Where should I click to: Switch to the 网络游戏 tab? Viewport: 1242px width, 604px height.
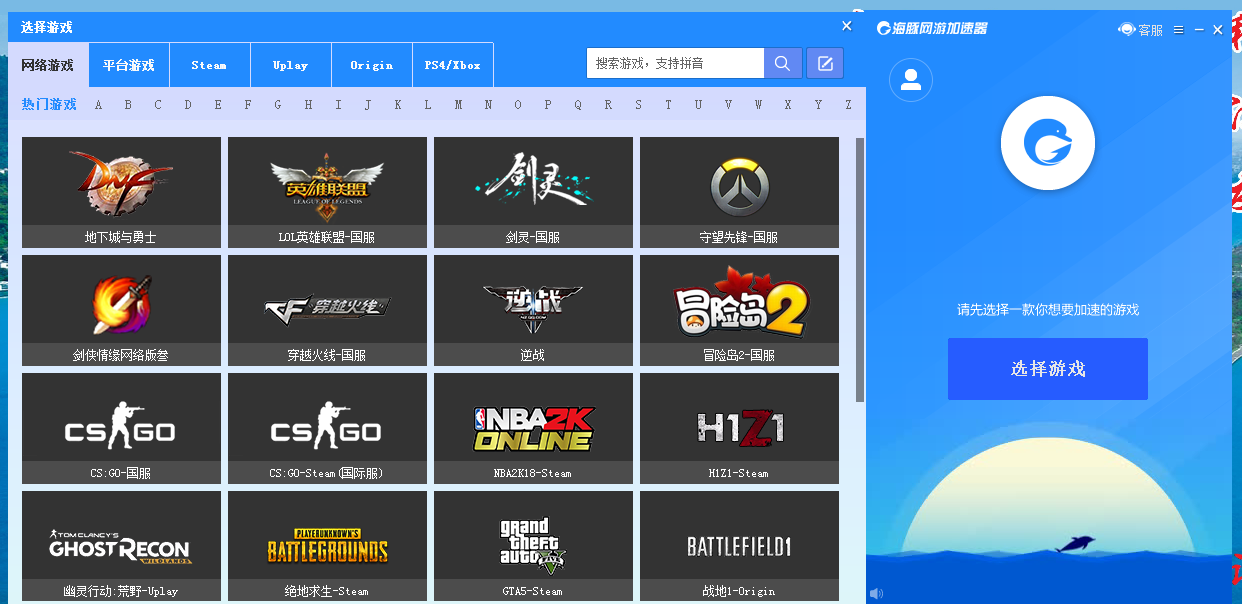(x=48, y=65)
